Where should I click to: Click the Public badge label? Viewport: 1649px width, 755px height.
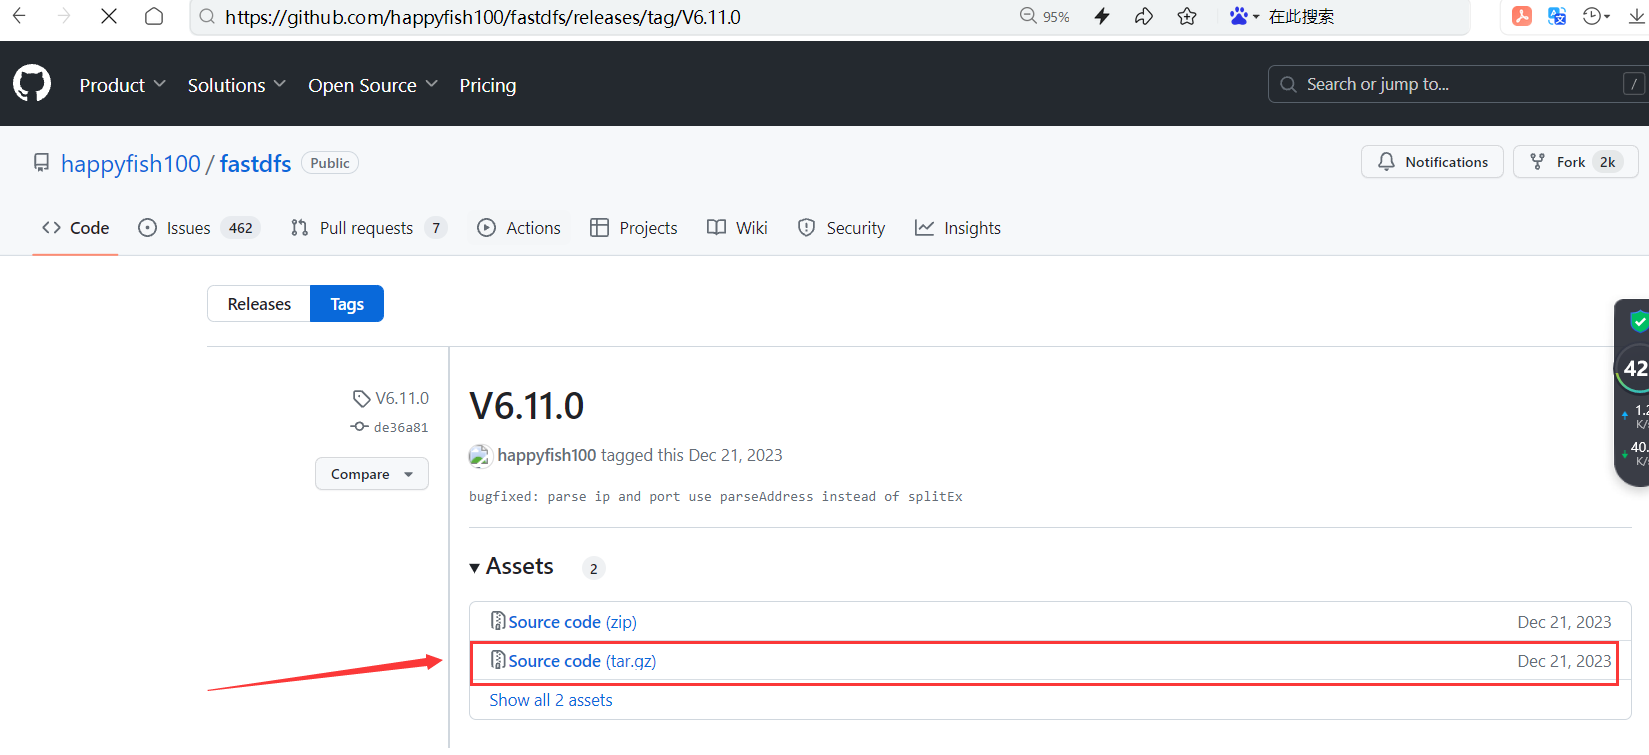330,163
